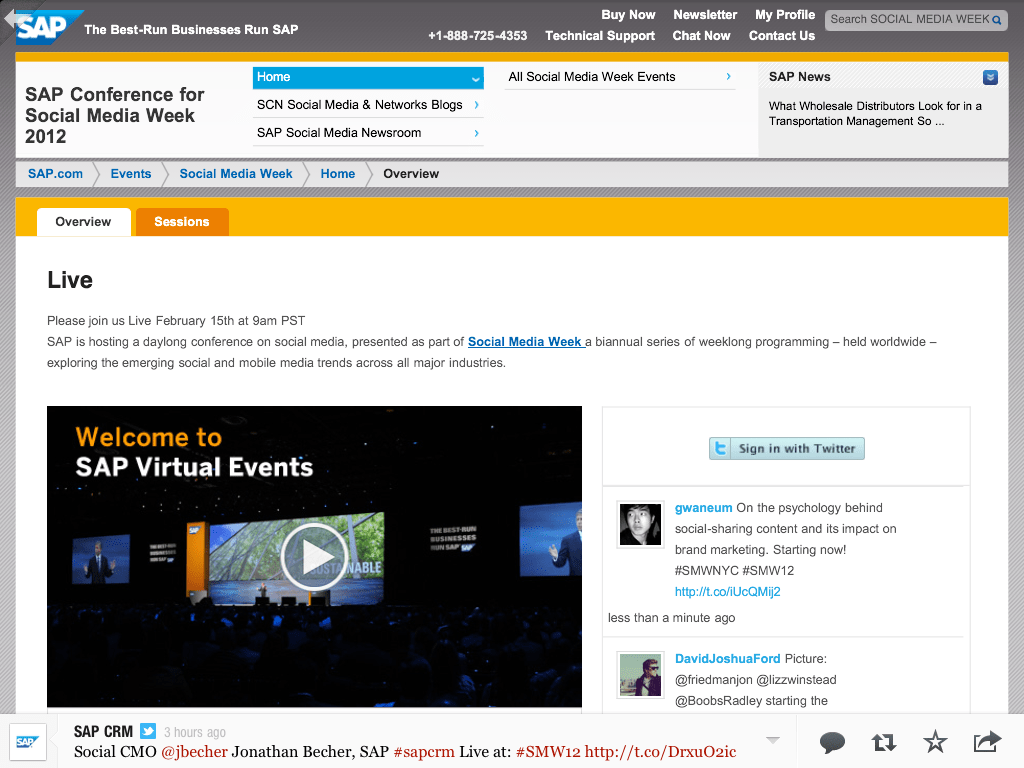Click #SMW12 hashtag in bottom tweet
Image resolution: width=1024 pixels, height=768 pixels.
[x=548, y=752]
